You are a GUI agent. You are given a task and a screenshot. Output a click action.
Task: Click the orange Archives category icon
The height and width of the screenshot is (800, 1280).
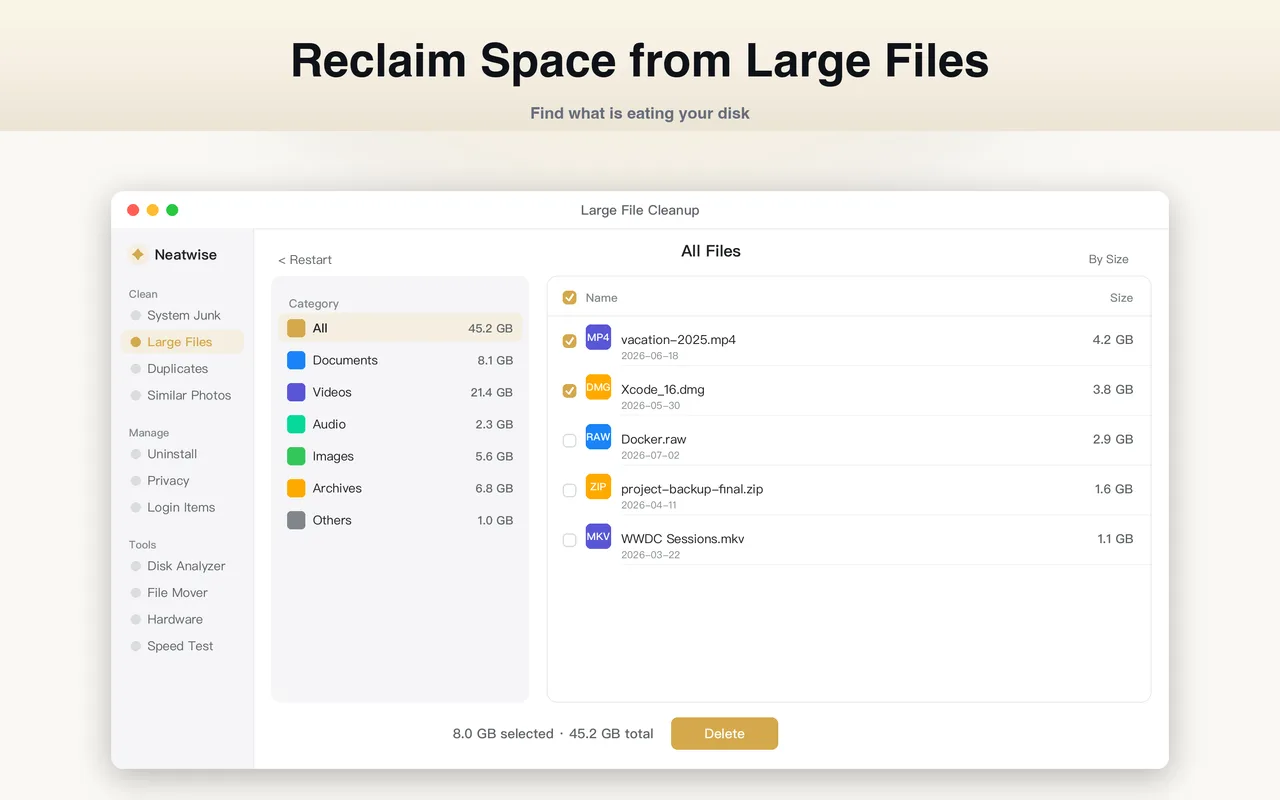tap(296, 488)
